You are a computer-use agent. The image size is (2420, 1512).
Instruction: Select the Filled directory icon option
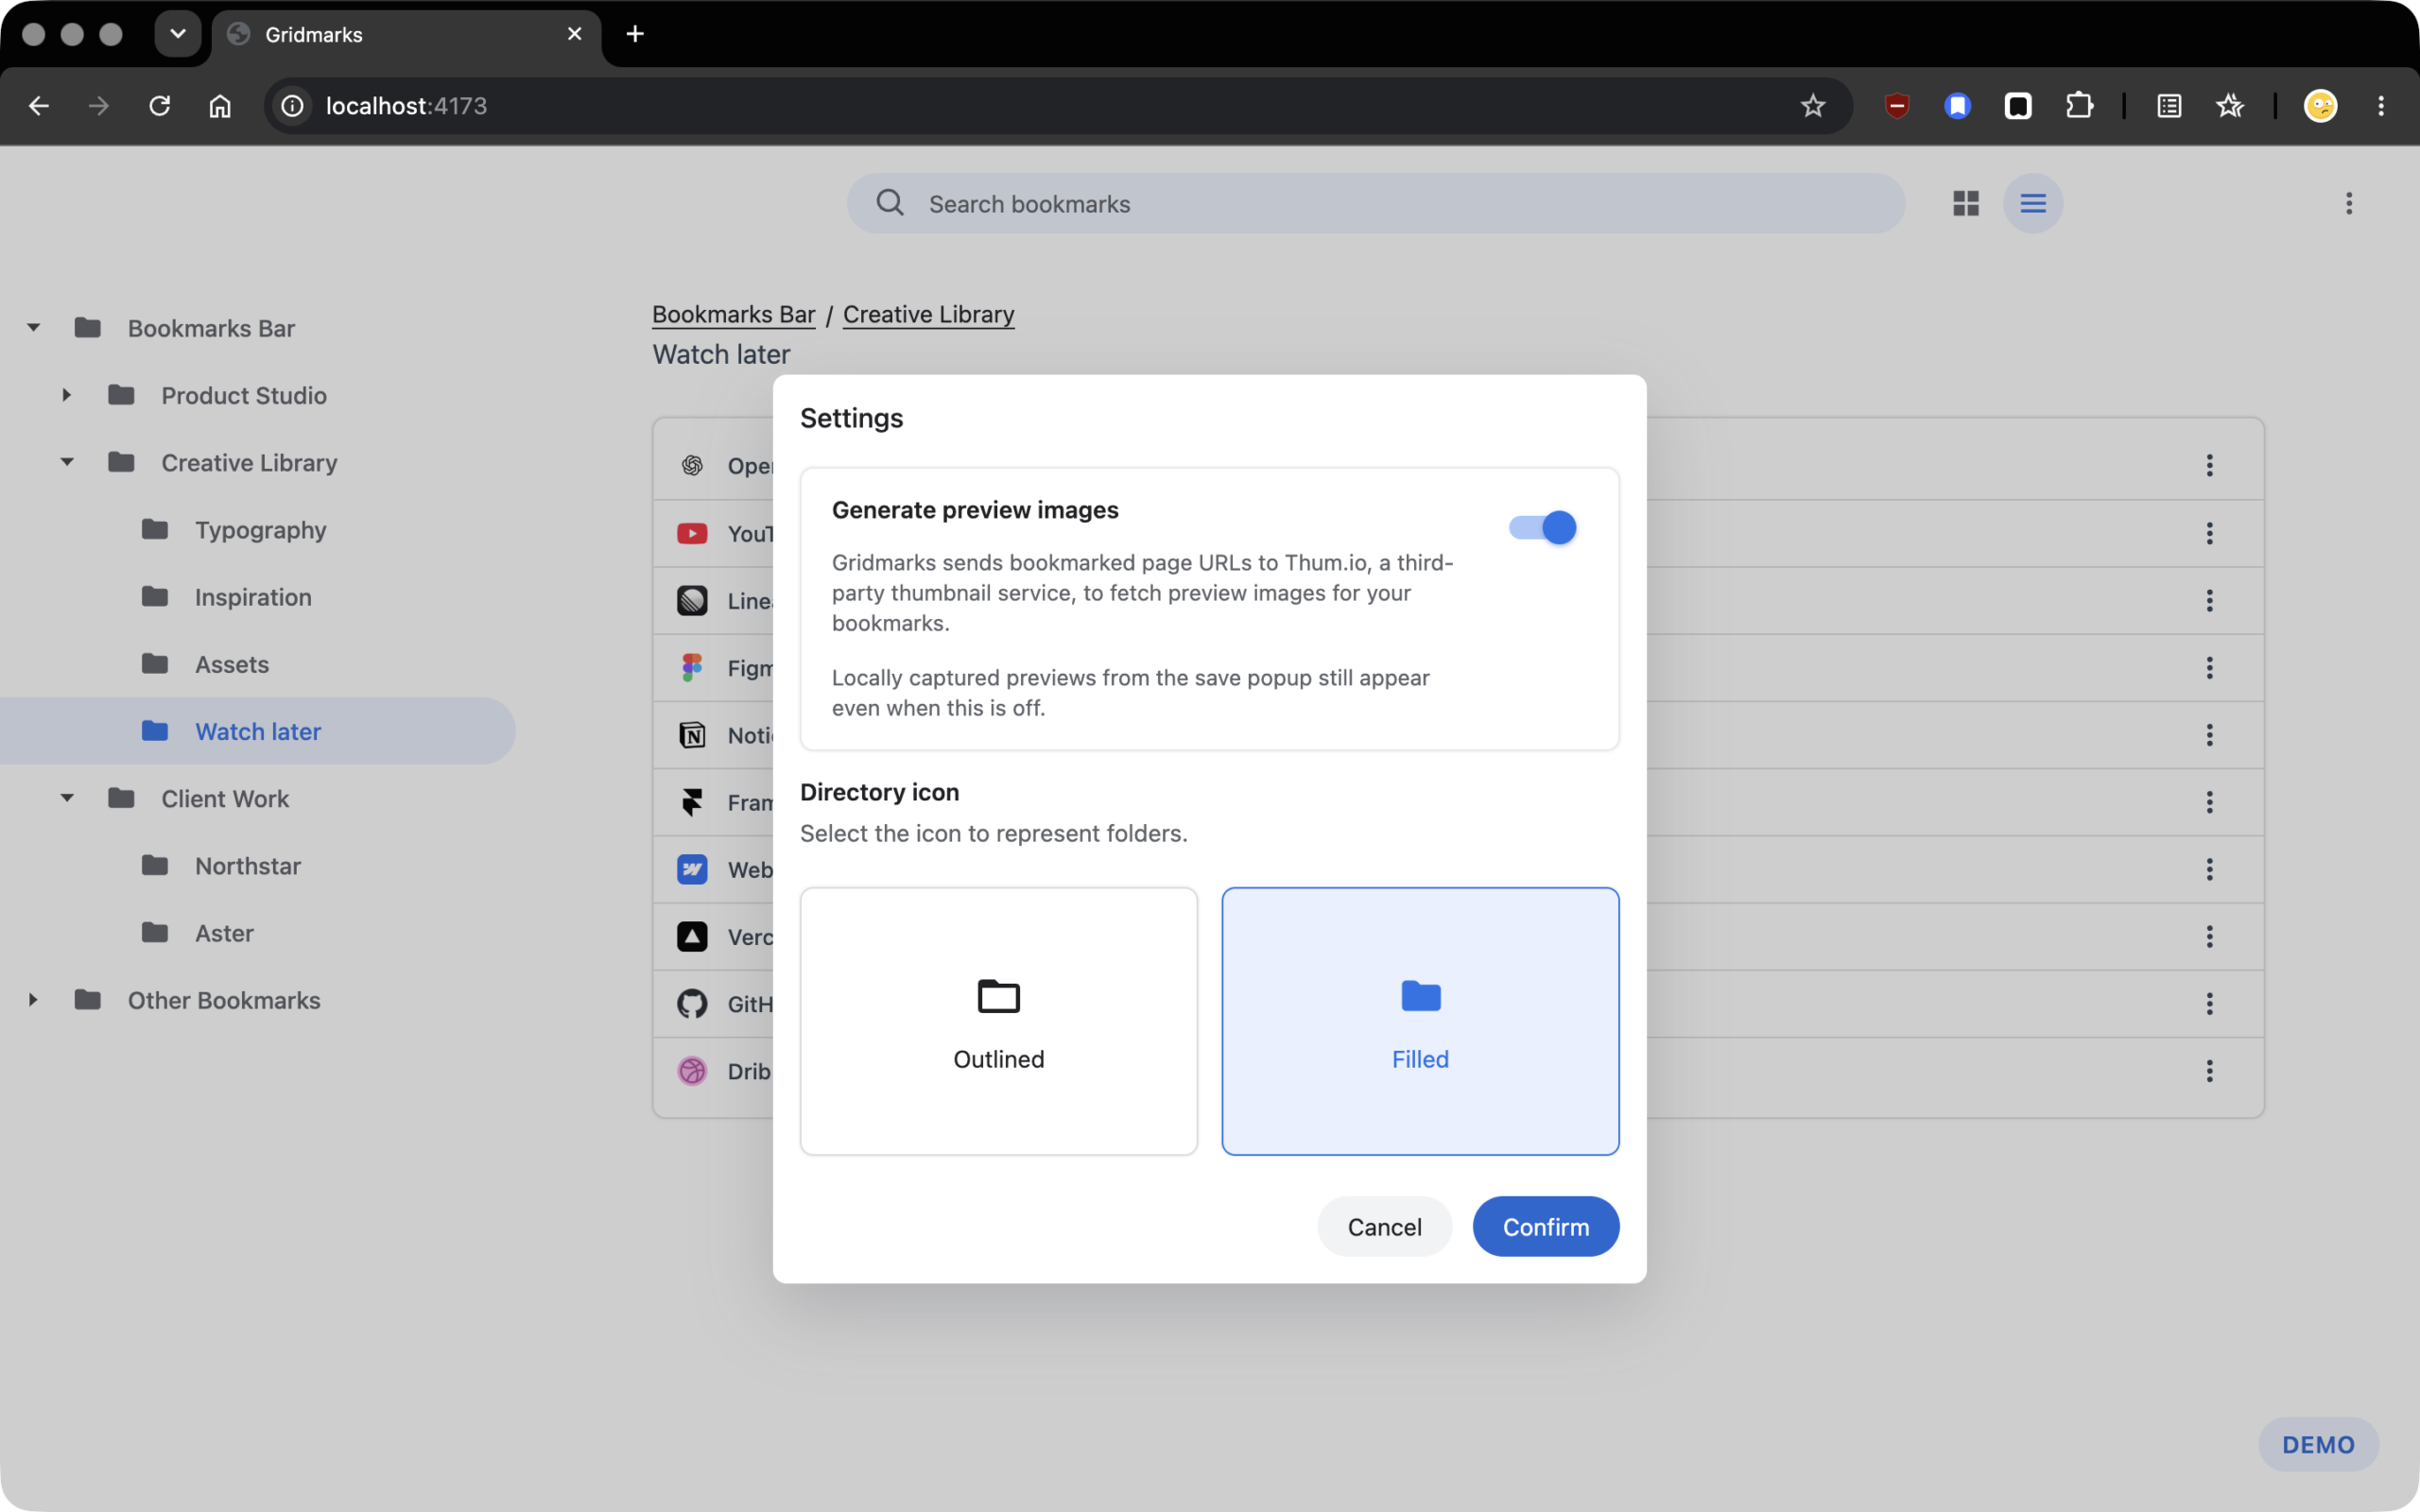[1420, 1021]
